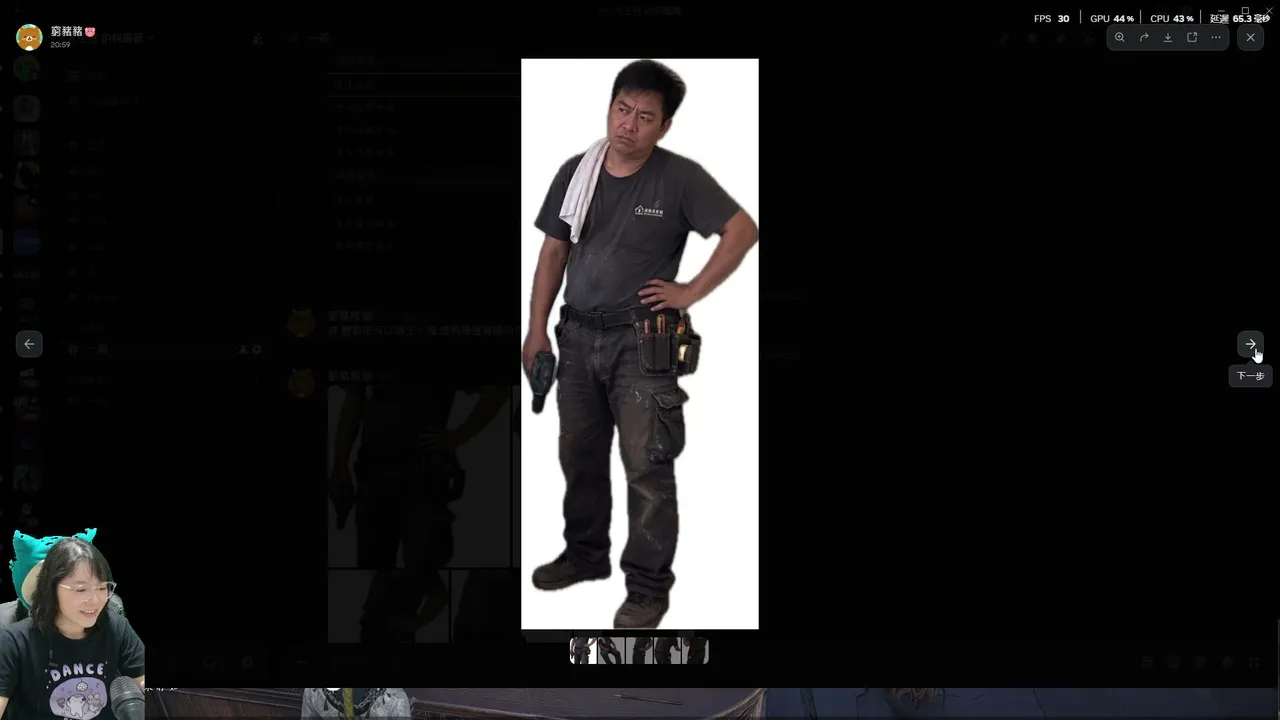Viewport: 1280px width, 720px height.
Task: Open the three-dots more options menu
Action: coord(1216,37)
